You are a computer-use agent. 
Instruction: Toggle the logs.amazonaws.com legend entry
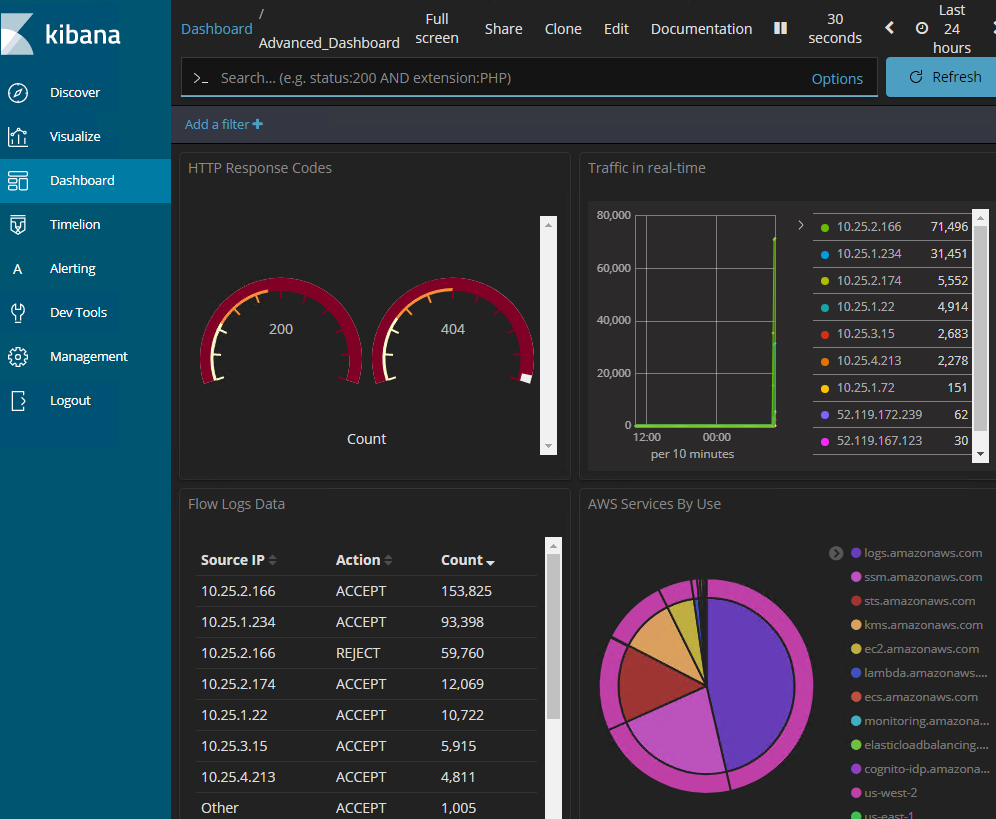[917, 553]
